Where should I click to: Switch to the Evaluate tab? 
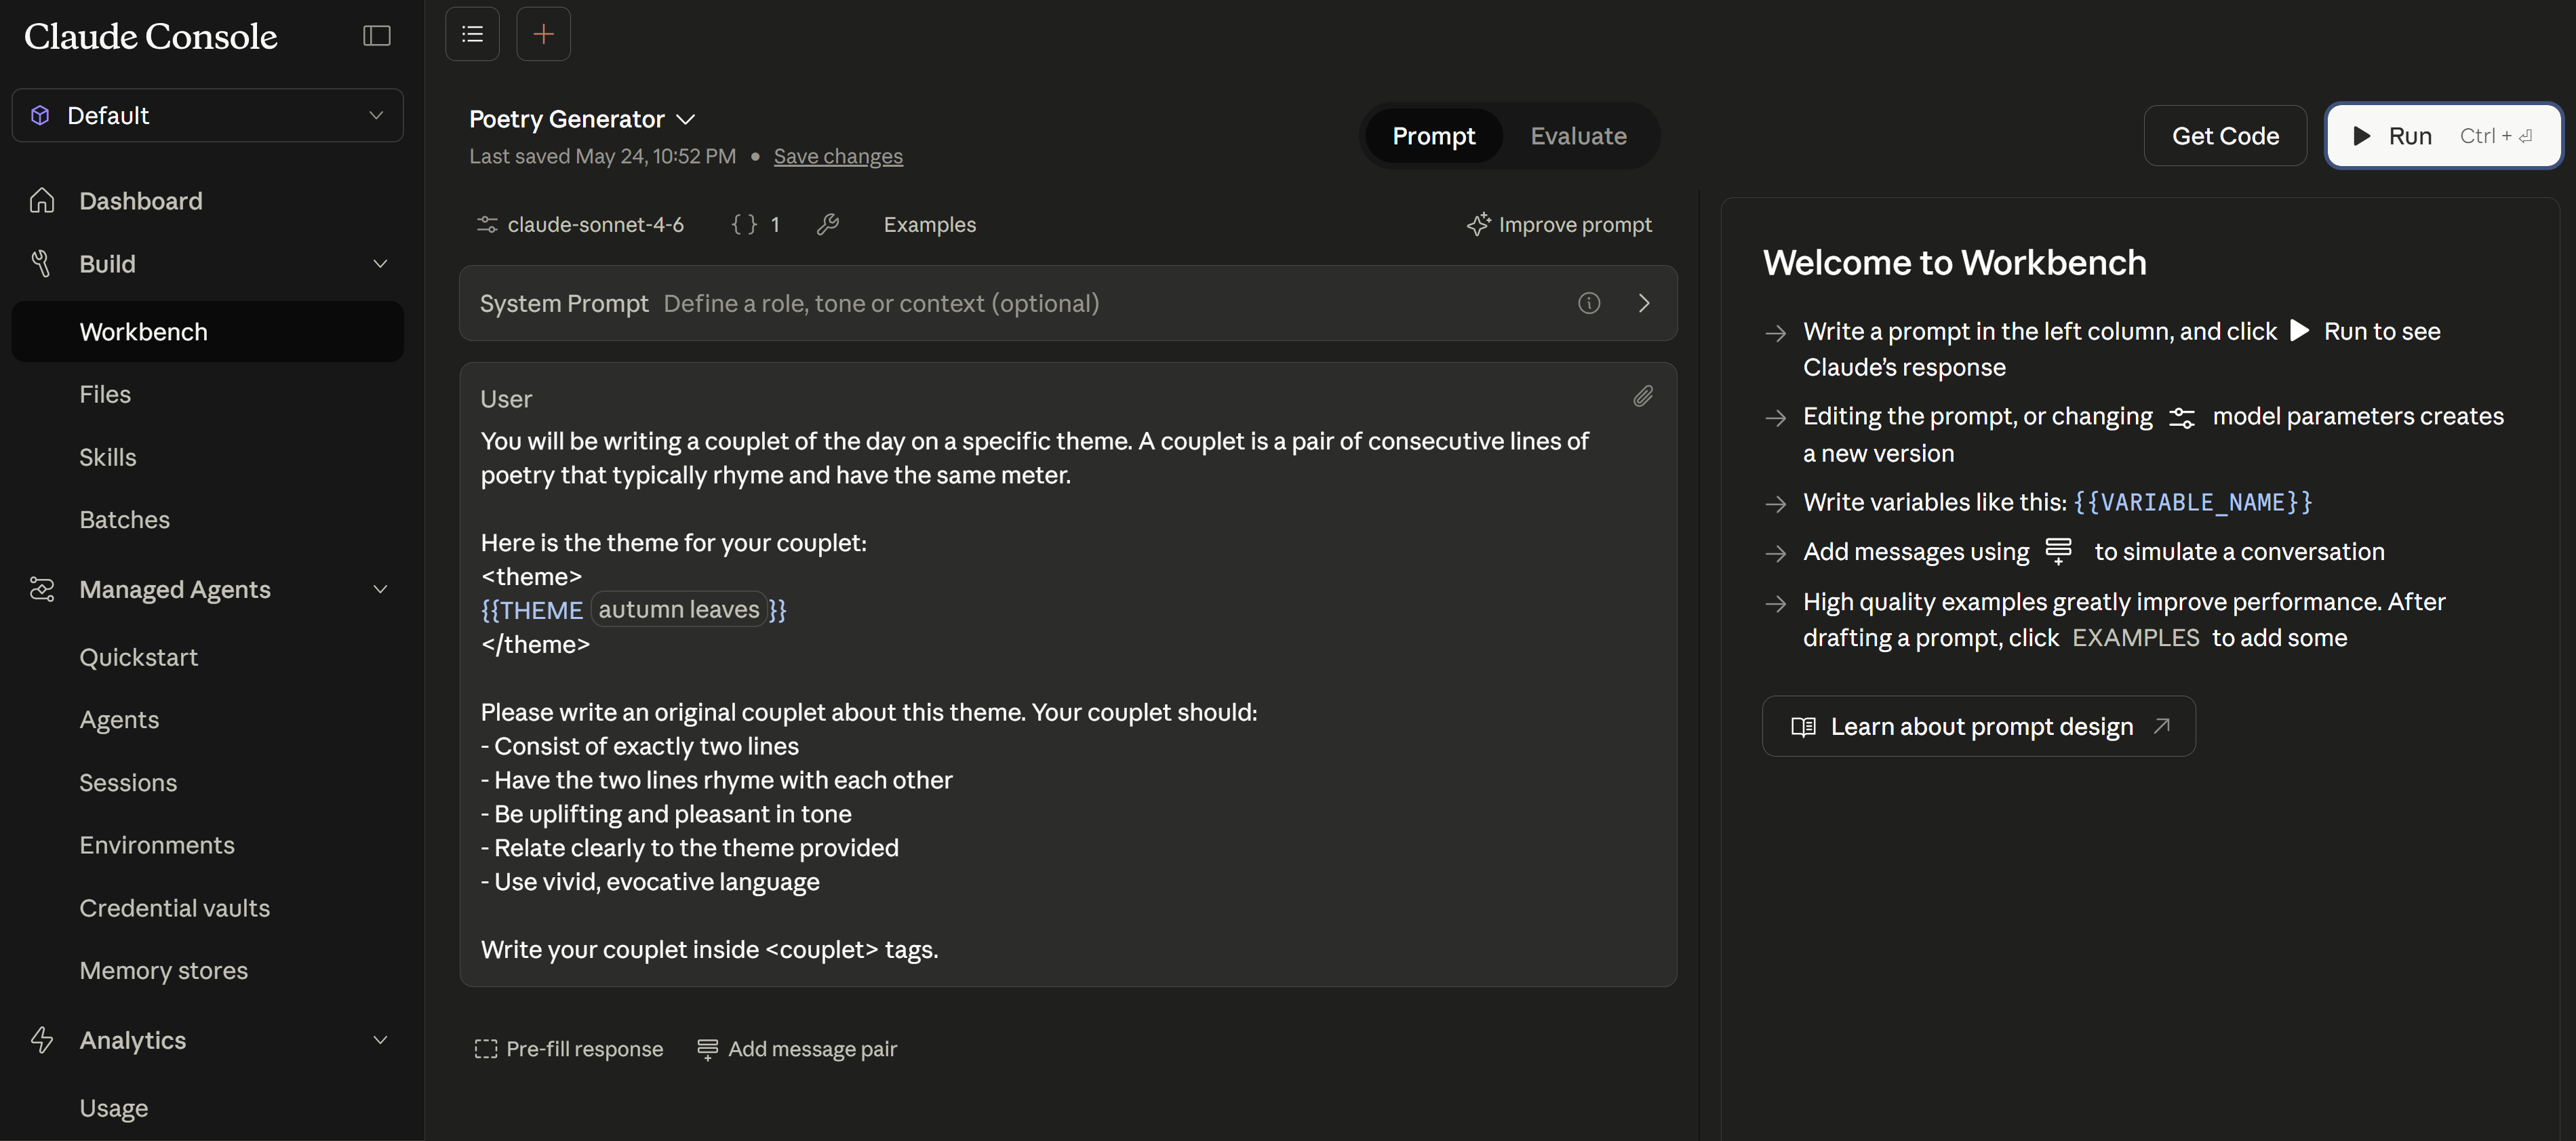pos(1578,136)
